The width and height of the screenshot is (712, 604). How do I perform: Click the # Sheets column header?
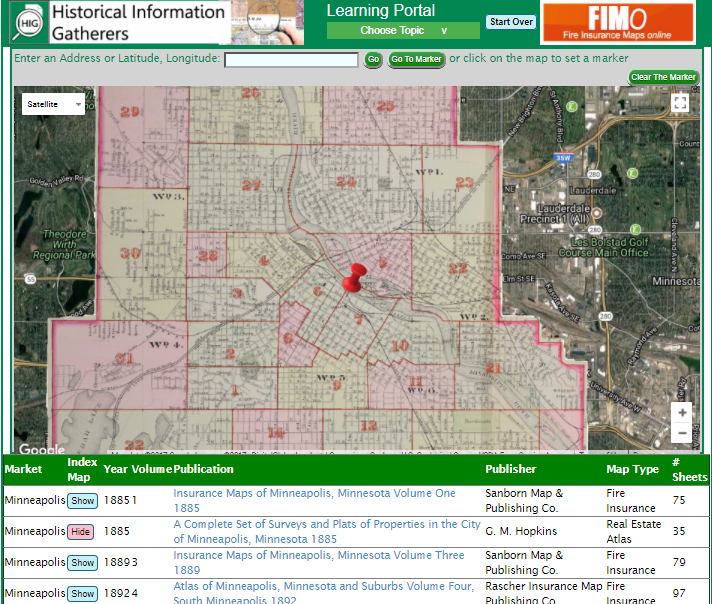coord(689,470)
